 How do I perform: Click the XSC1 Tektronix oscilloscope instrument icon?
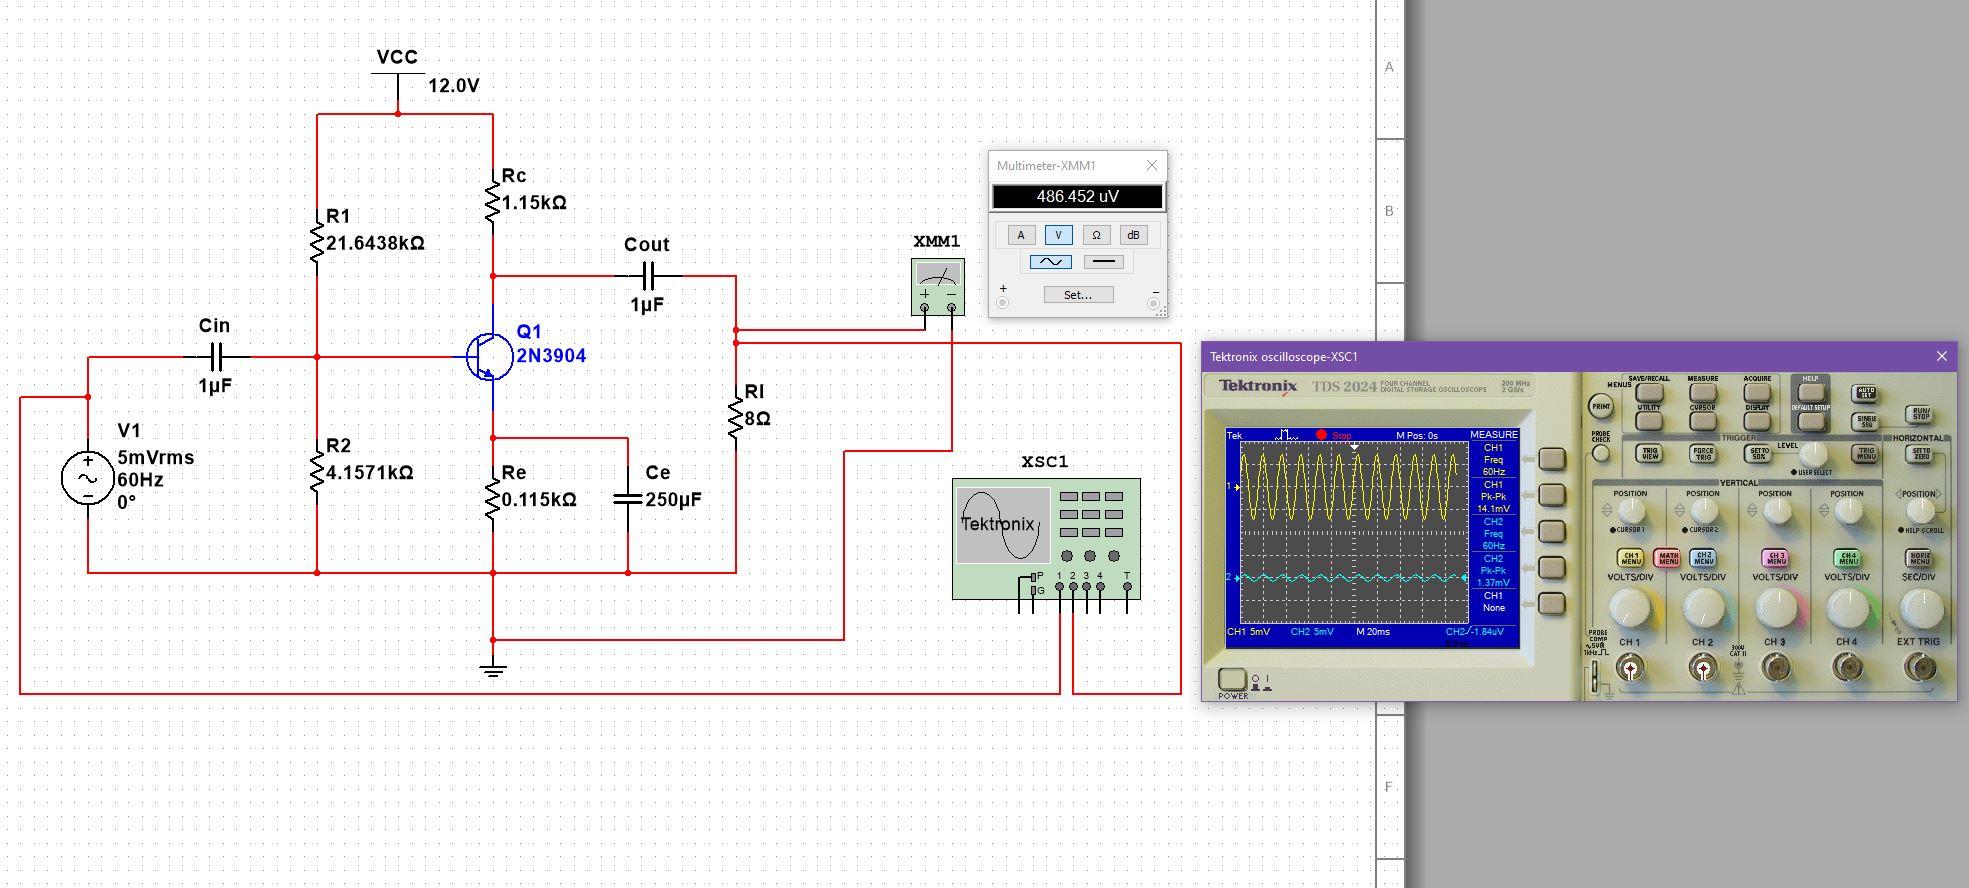point(1046,539)
